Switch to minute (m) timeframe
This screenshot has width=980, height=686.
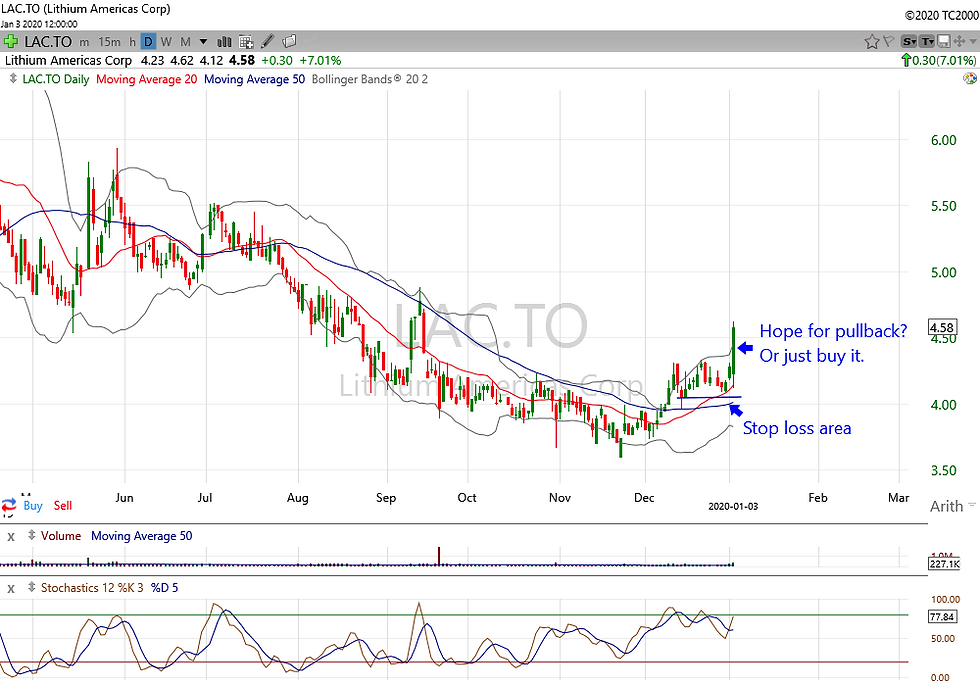[84, 42]
